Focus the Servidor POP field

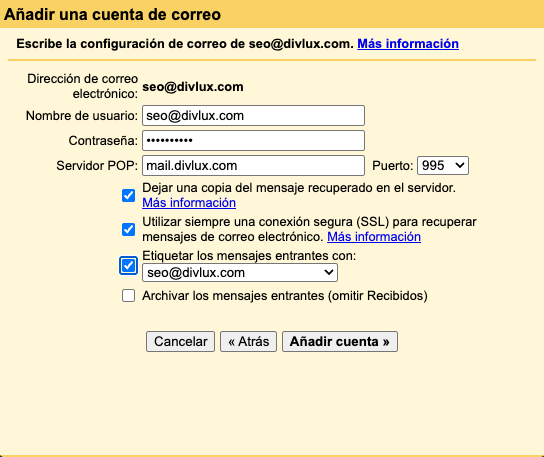point(253,166)
